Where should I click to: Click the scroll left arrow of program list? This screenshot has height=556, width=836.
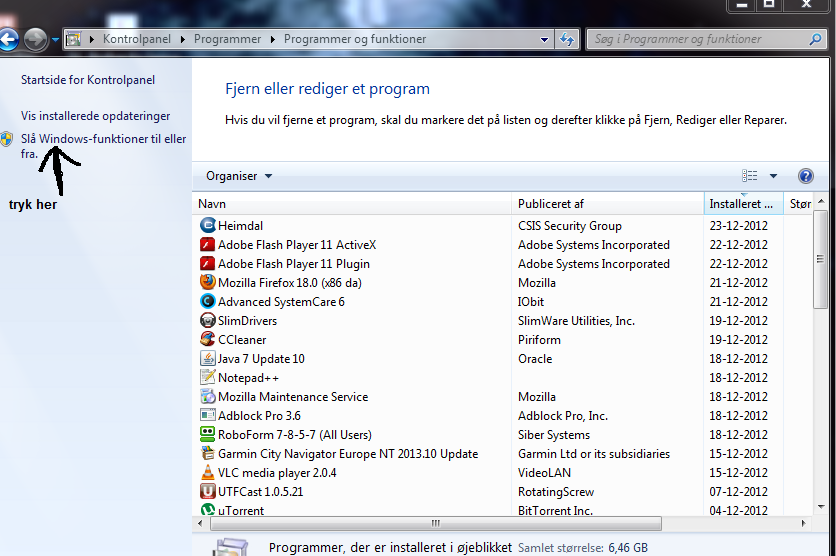click(200, 523)
